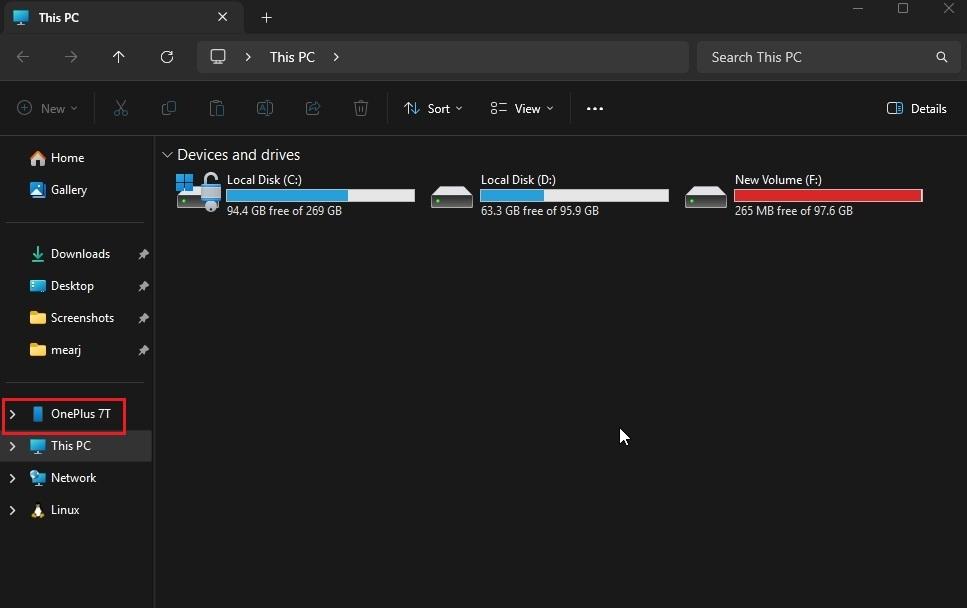Click the Local Disk (D:) usage bar
The image size is (967, 608).
[x=574, y=195]
